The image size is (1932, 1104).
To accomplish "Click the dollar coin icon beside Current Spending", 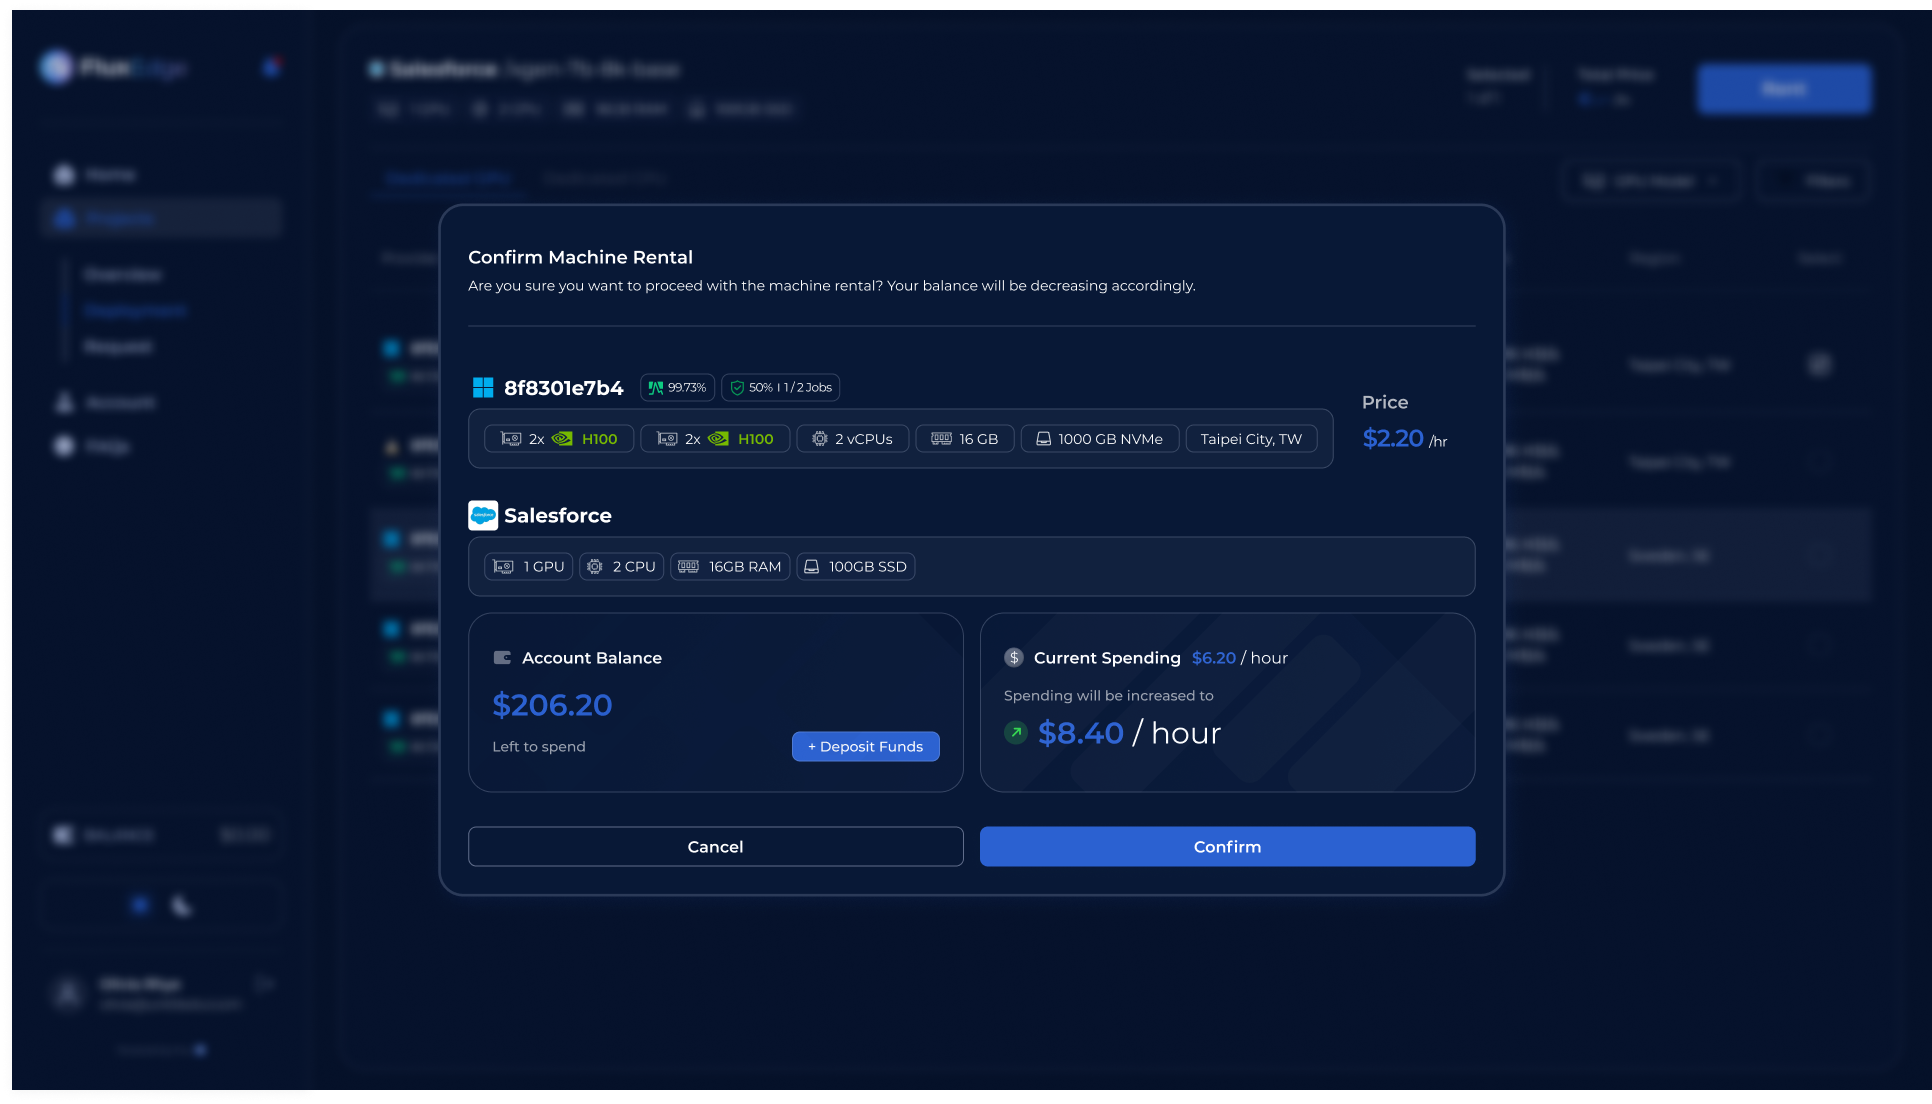I will coord(1014,658).
